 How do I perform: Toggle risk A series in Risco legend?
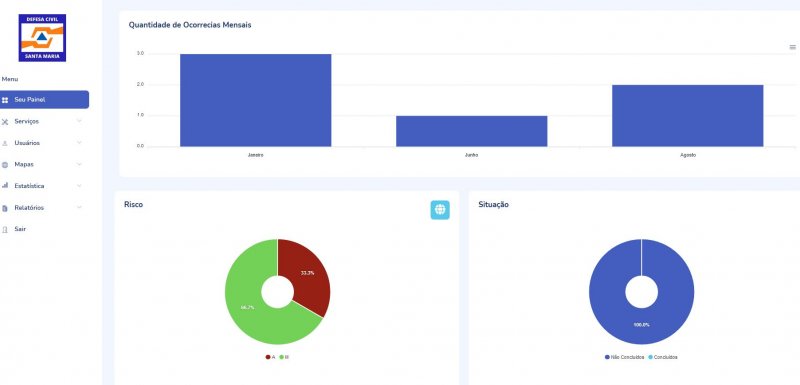point(270,357)
